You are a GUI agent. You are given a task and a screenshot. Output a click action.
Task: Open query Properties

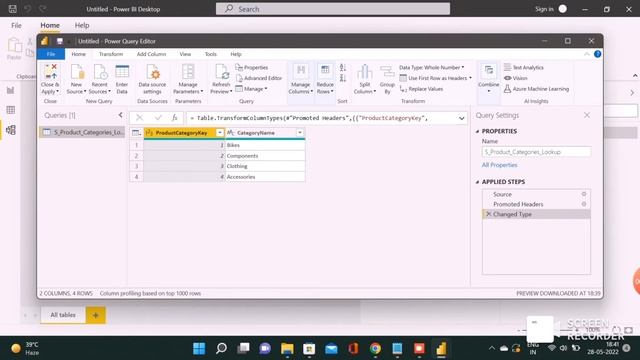tap(252, 67)
